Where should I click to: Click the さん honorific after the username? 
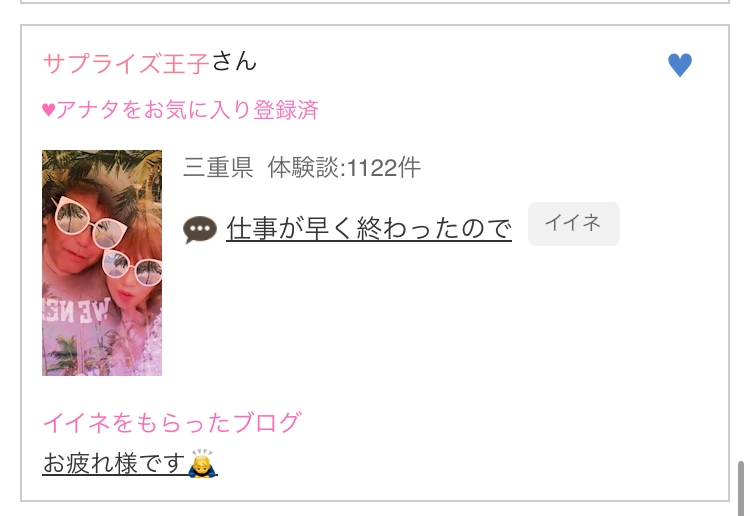(234, 62)
